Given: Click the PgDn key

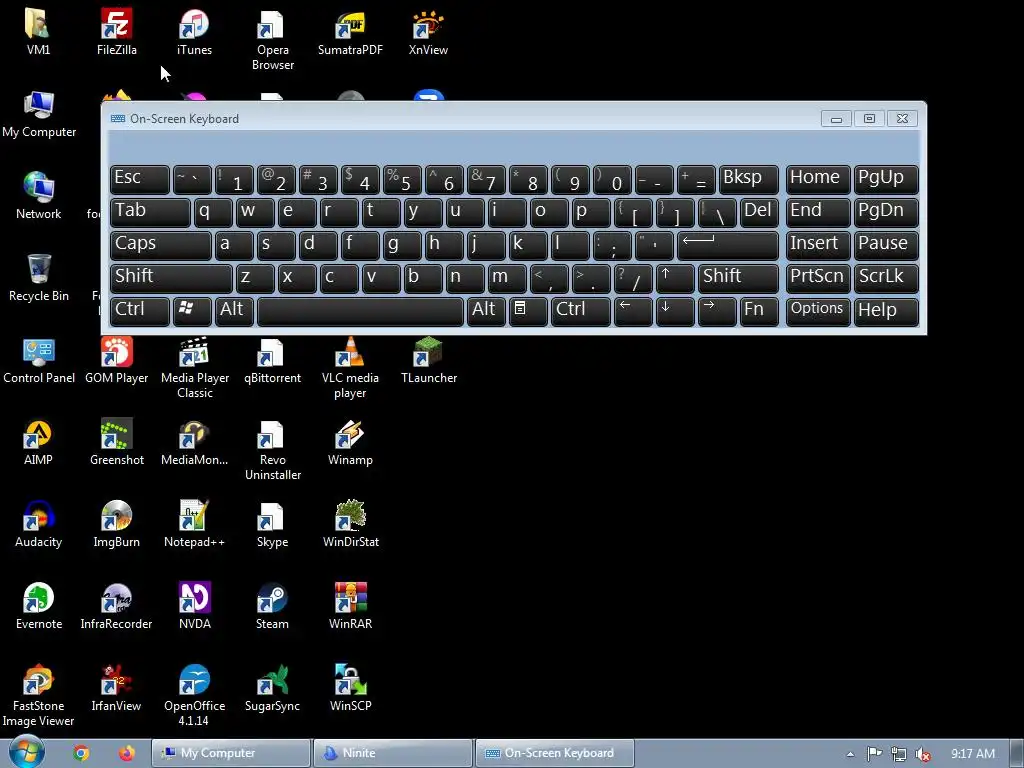Looking at the screenshot, I should [886, 212].
